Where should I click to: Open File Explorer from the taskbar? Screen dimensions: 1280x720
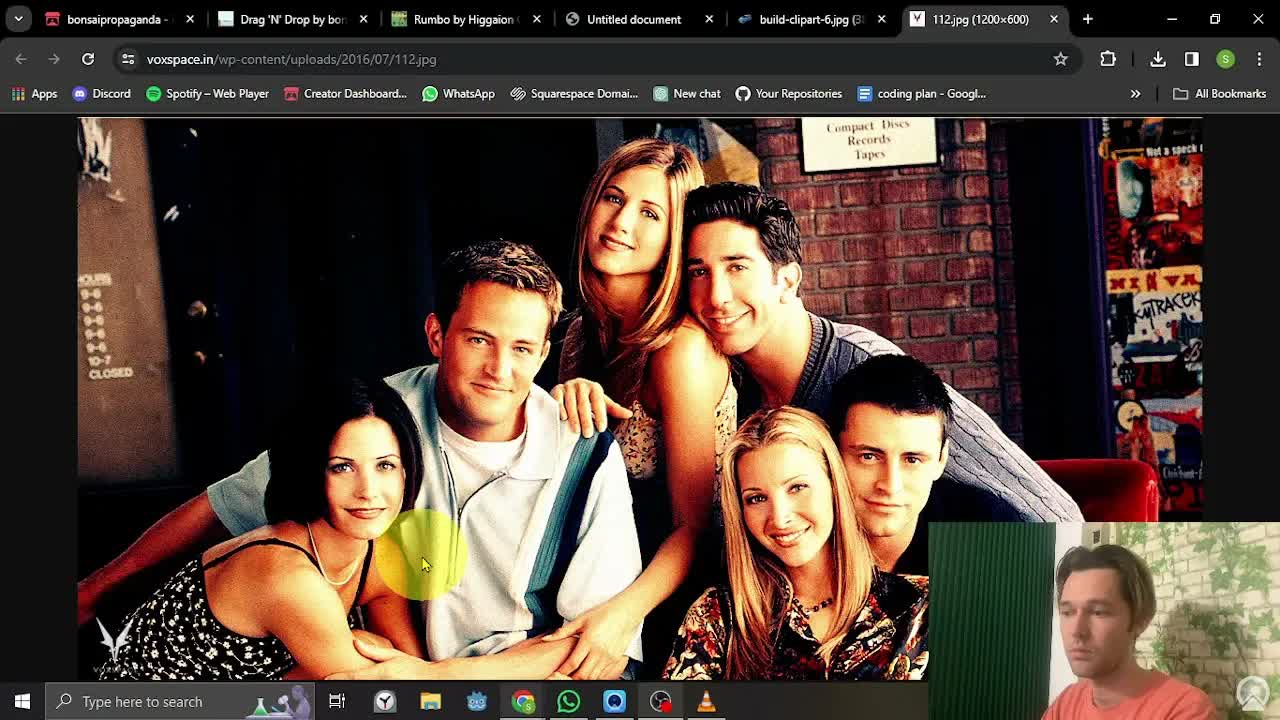tap(431, 701)
